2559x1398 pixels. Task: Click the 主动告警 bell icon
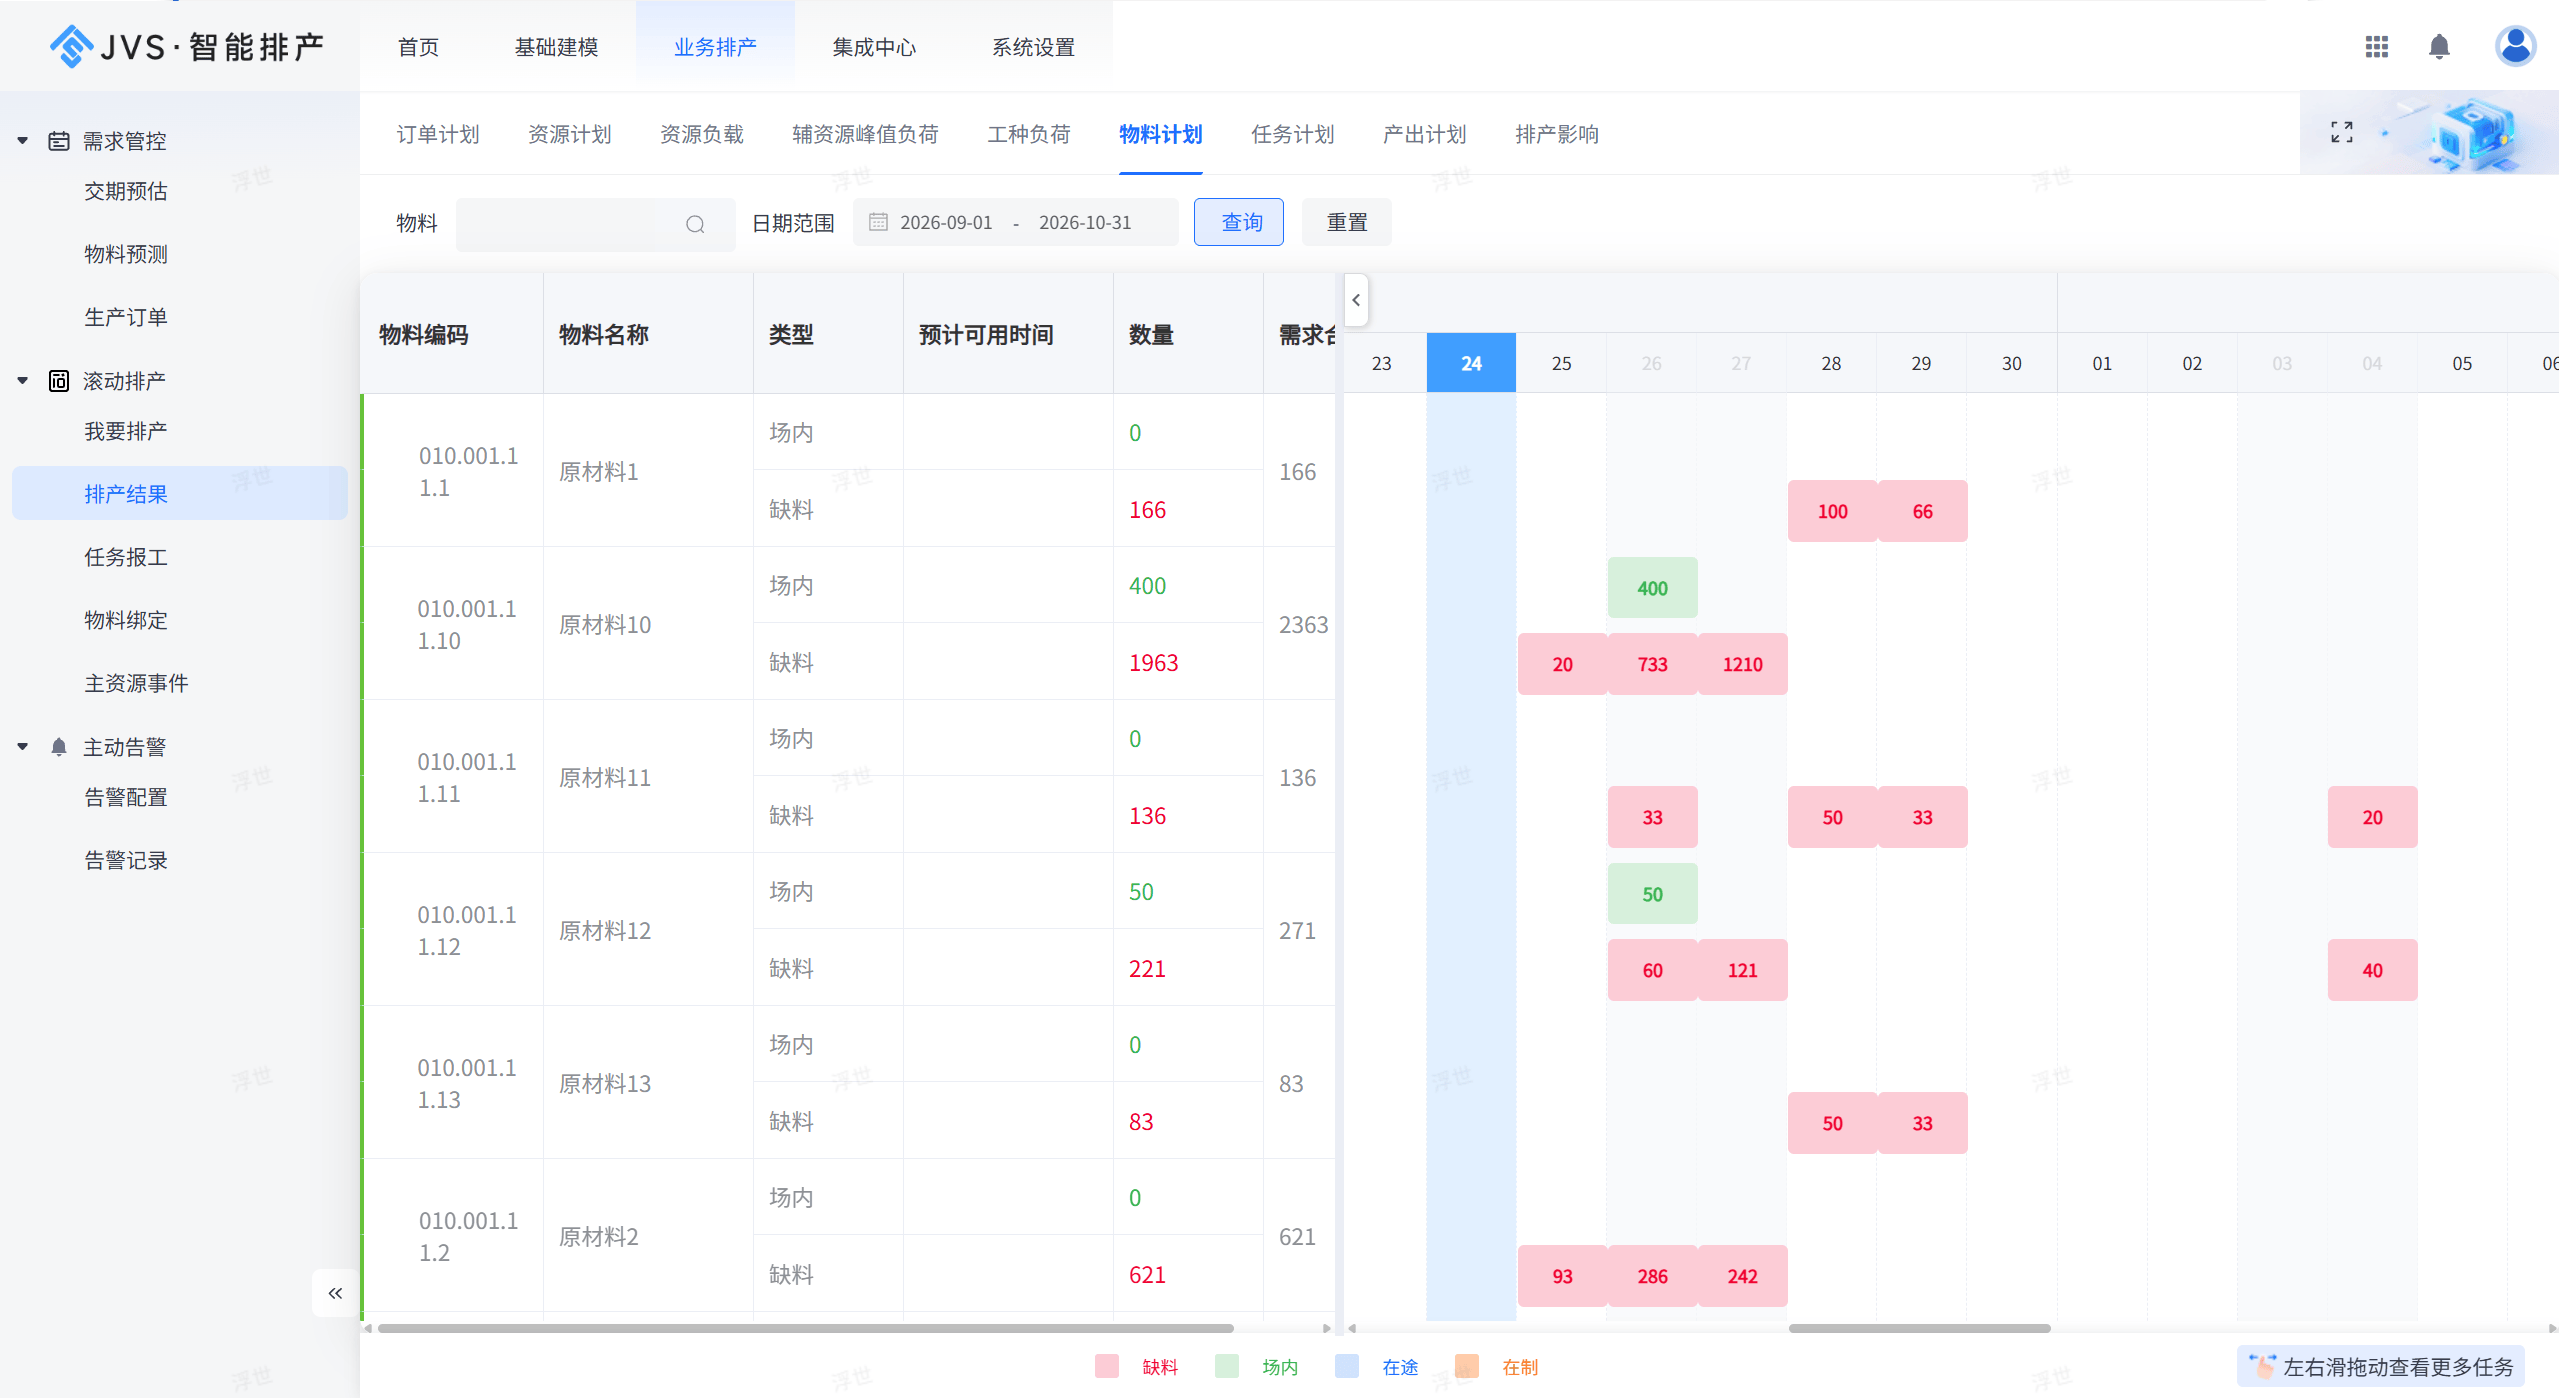59,747
